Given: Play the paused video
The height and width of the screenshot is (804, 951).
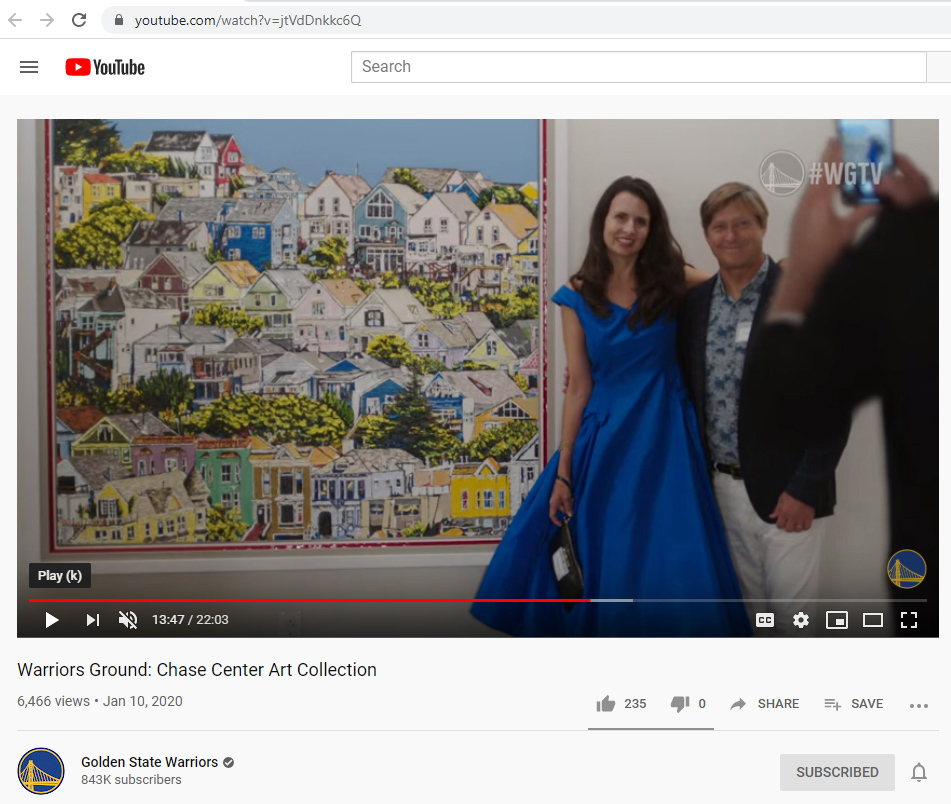Looking at the screenshot, I should 52,620.
